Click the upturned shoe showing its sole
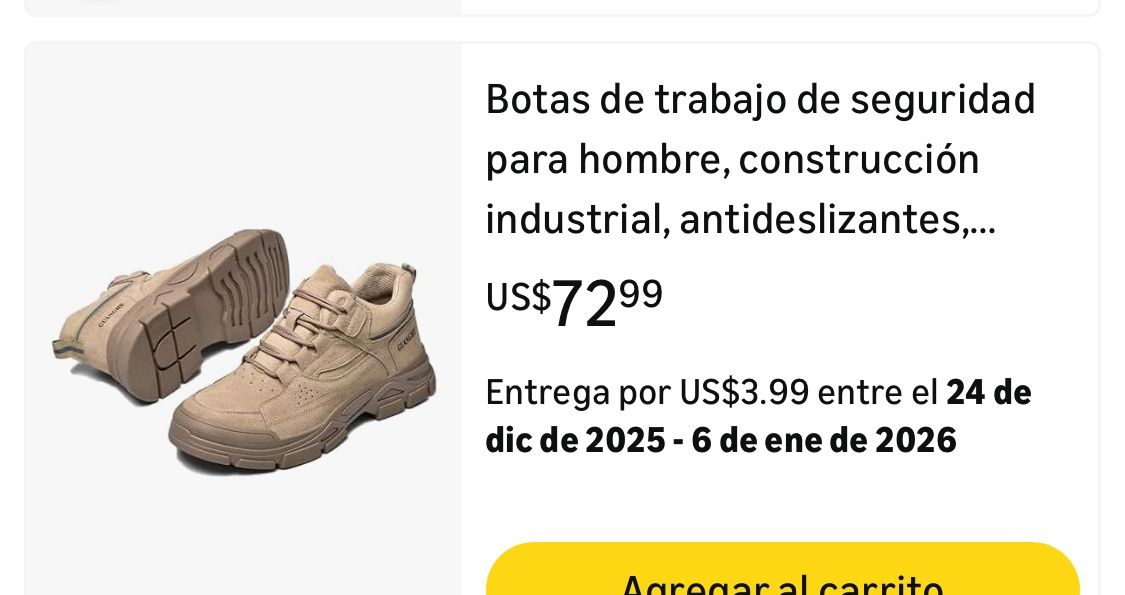This screenshot has height=595, width=1125. pyautogui.click(x=172, y=312)
